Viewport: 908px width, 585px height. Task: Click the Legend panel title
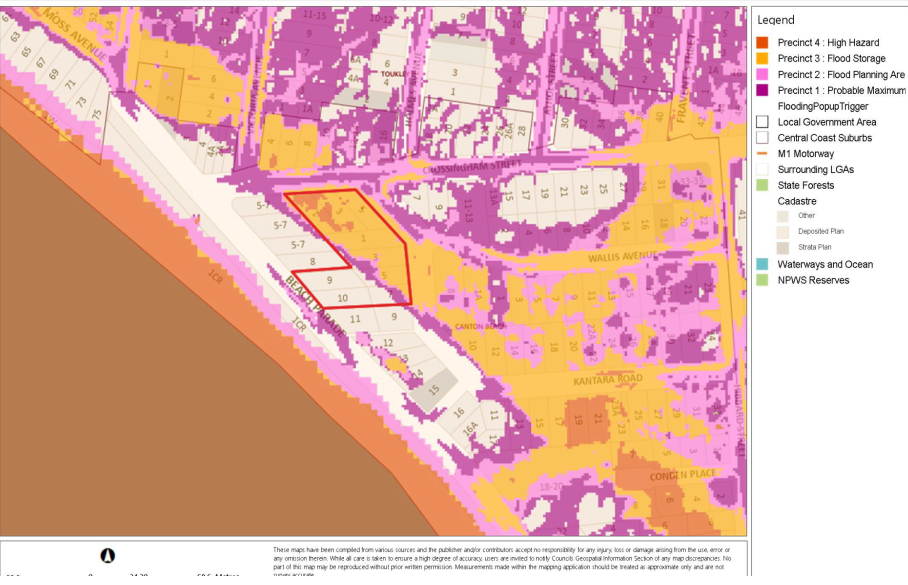click(776, 20)
